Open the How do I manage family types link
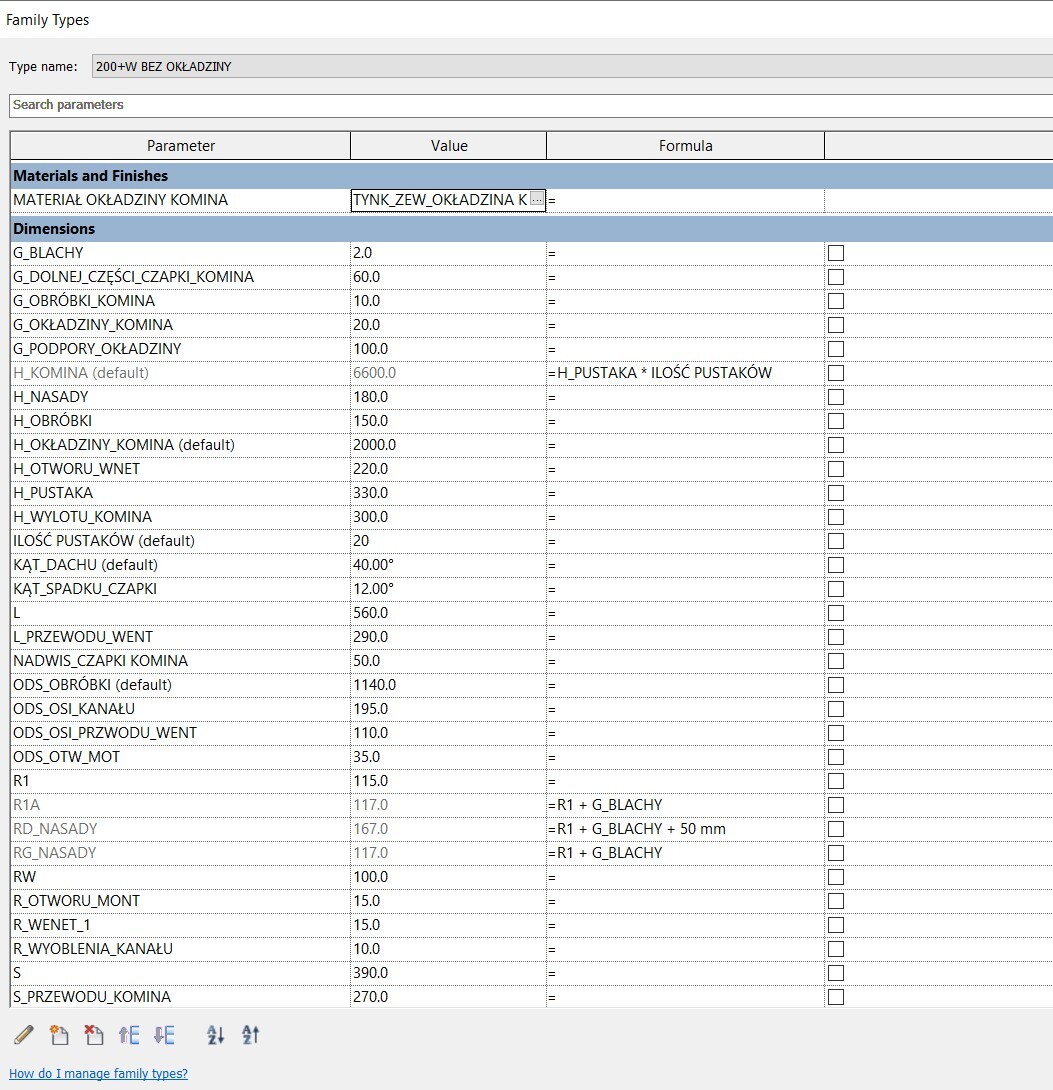The image size is (1053, 1090). tap(98, 1074)
